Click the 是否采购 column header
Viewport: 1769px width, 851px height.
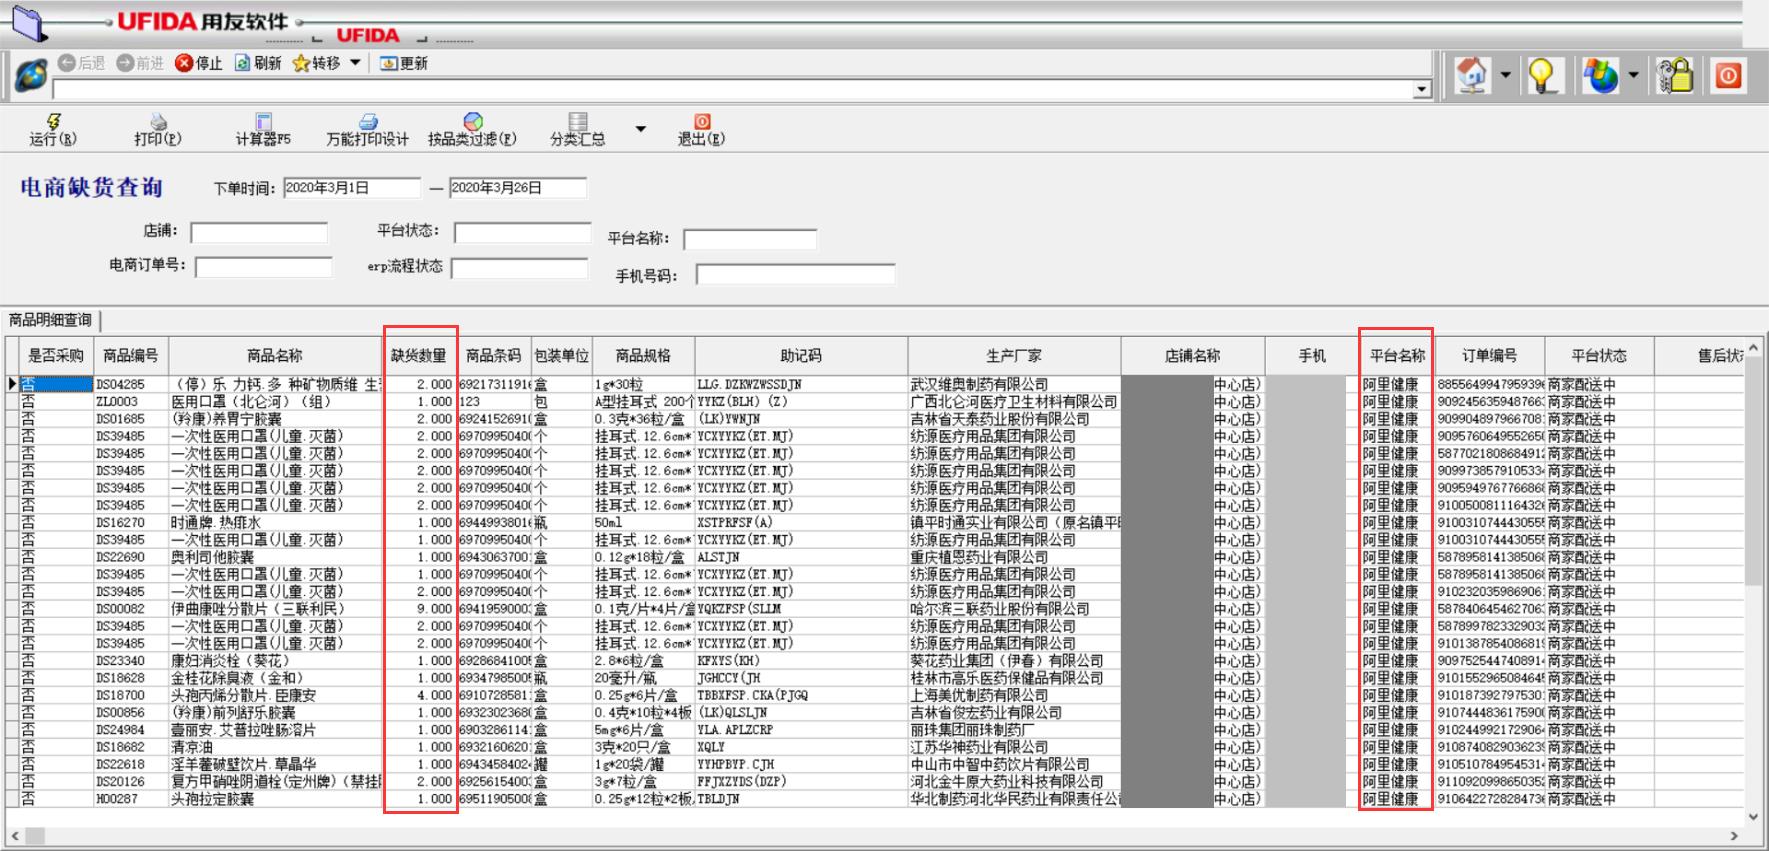click(56, 356)
